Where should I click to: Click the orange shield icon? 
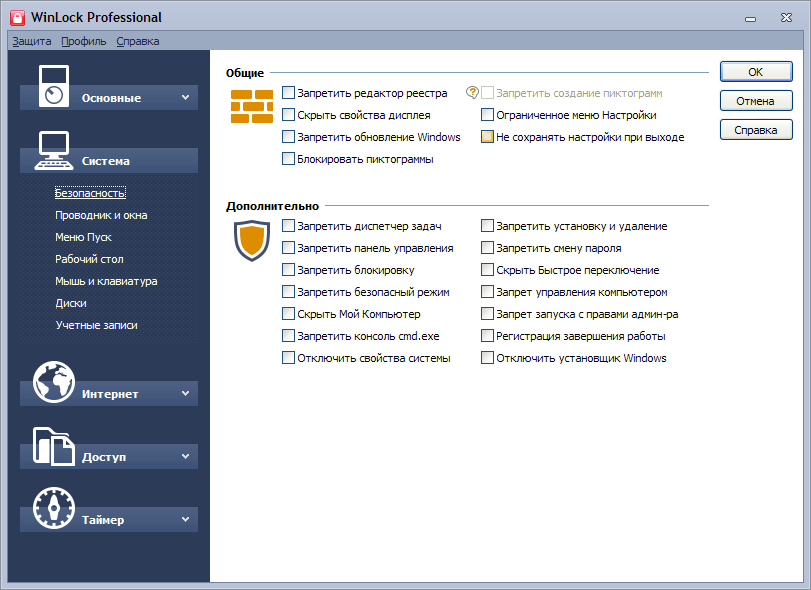tap(251, 241)
